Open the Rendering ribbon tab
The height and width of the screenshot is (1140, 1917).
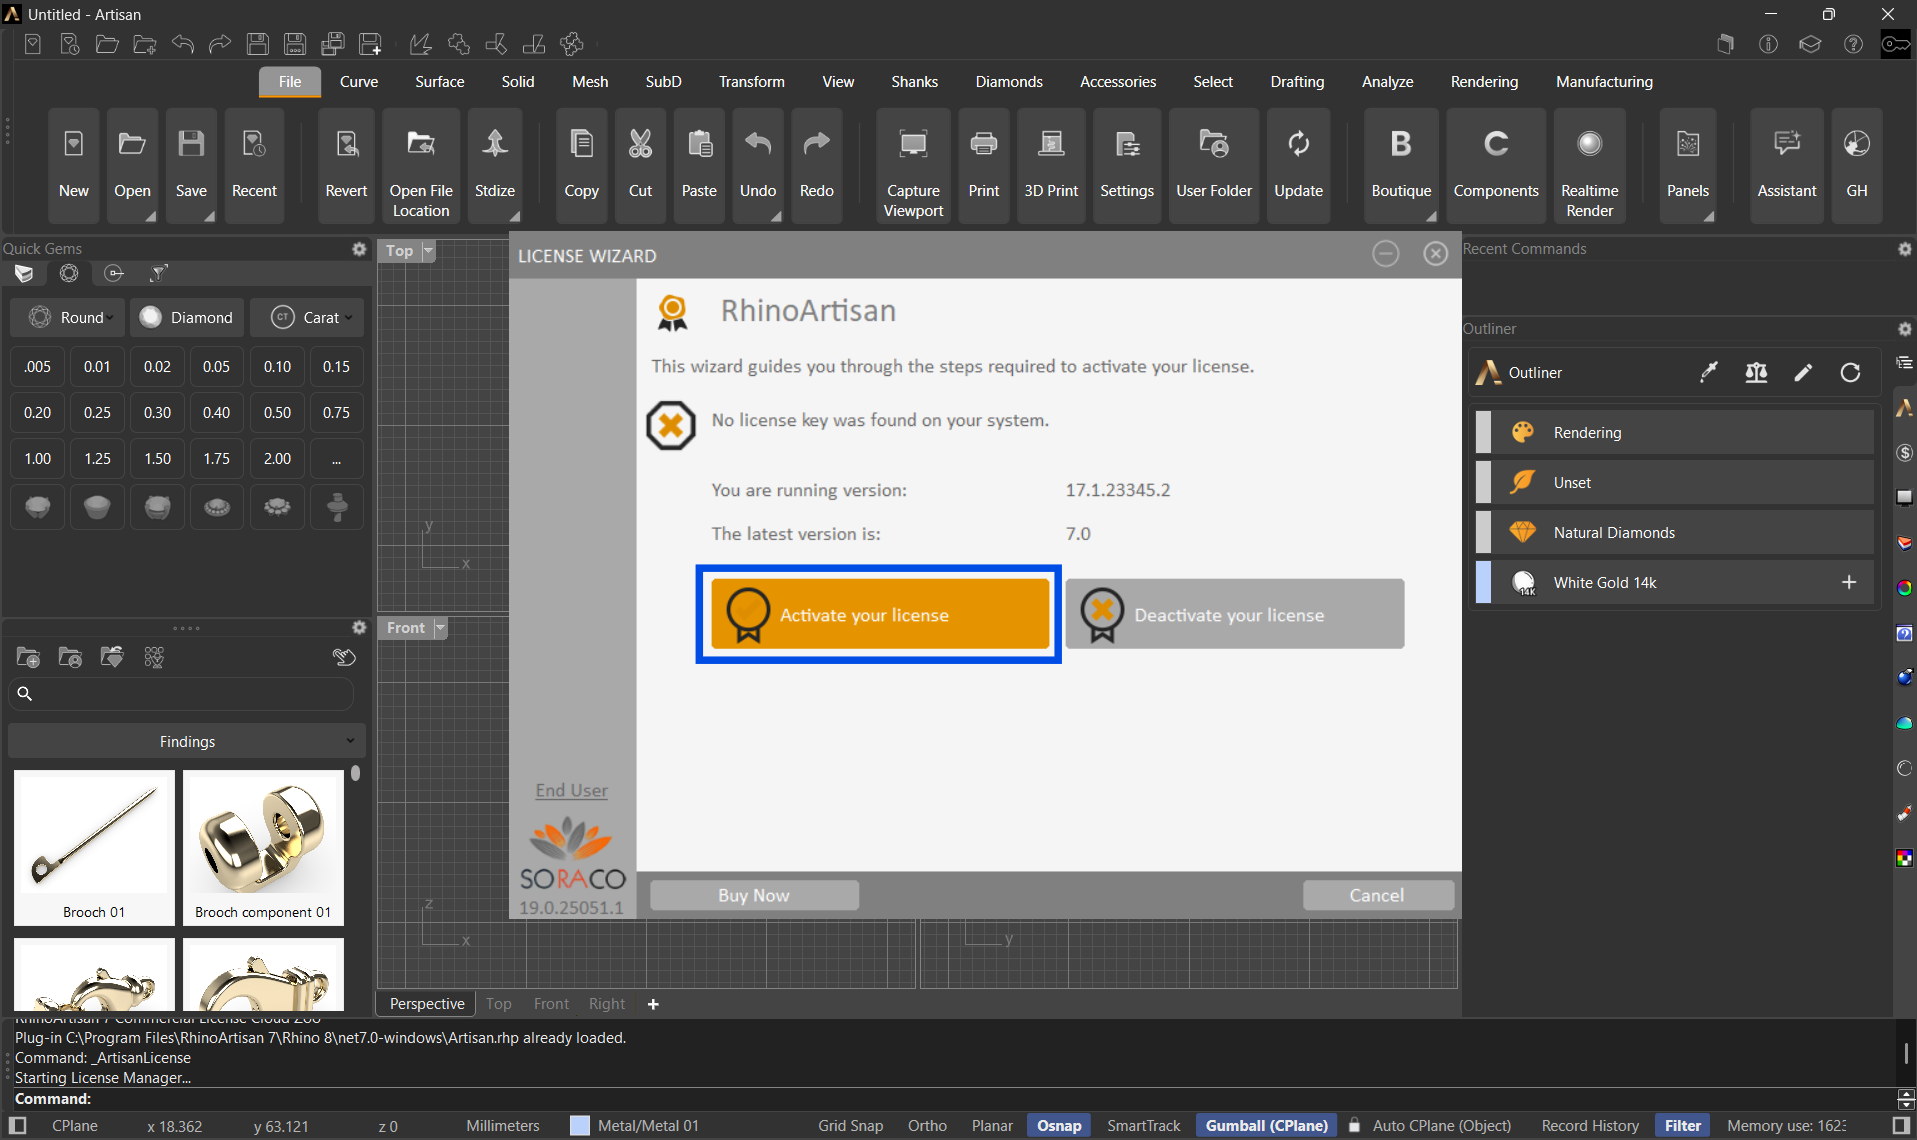click(x=1484, y=81)
